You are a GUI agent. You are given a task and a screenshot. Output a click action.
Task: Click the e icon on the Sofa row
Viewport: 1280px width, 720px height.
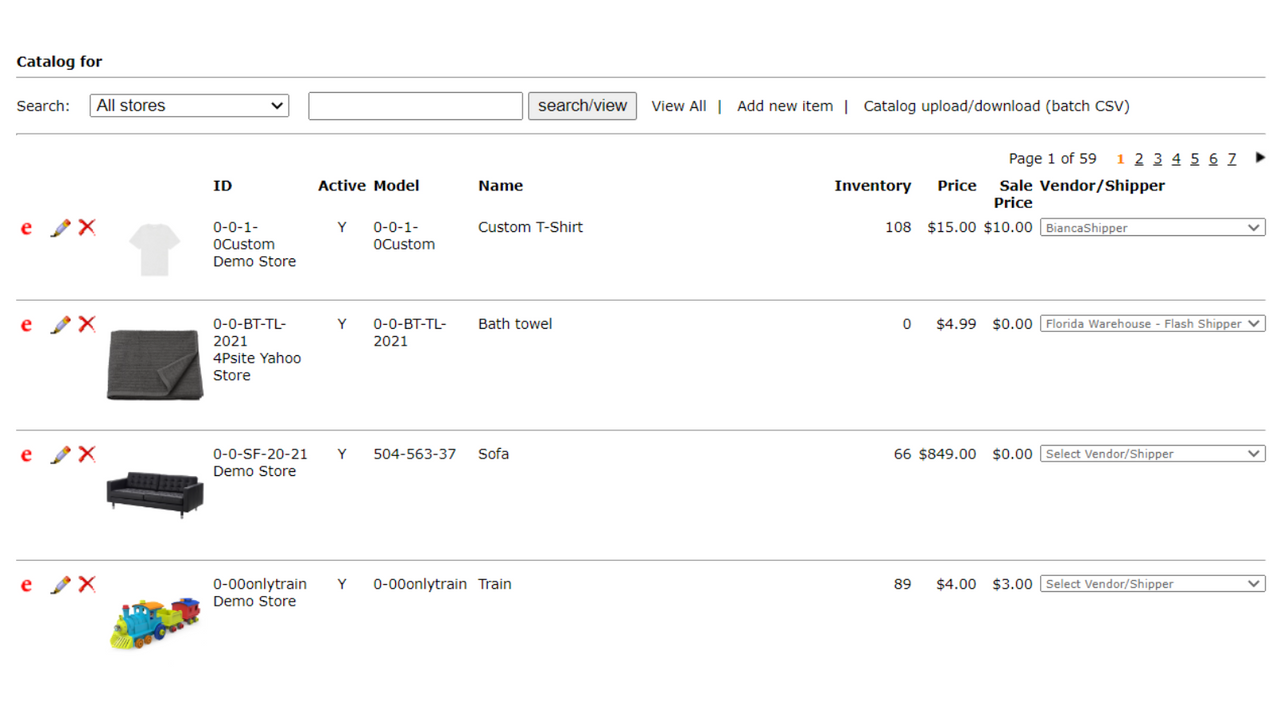25,454
